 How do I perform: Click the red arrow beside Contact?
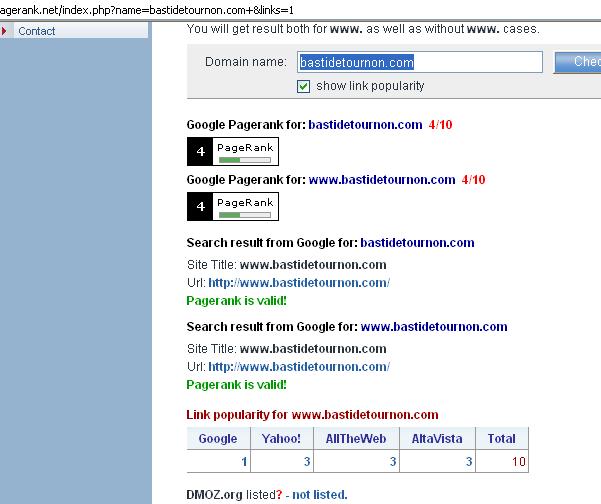tap(4, 31)
